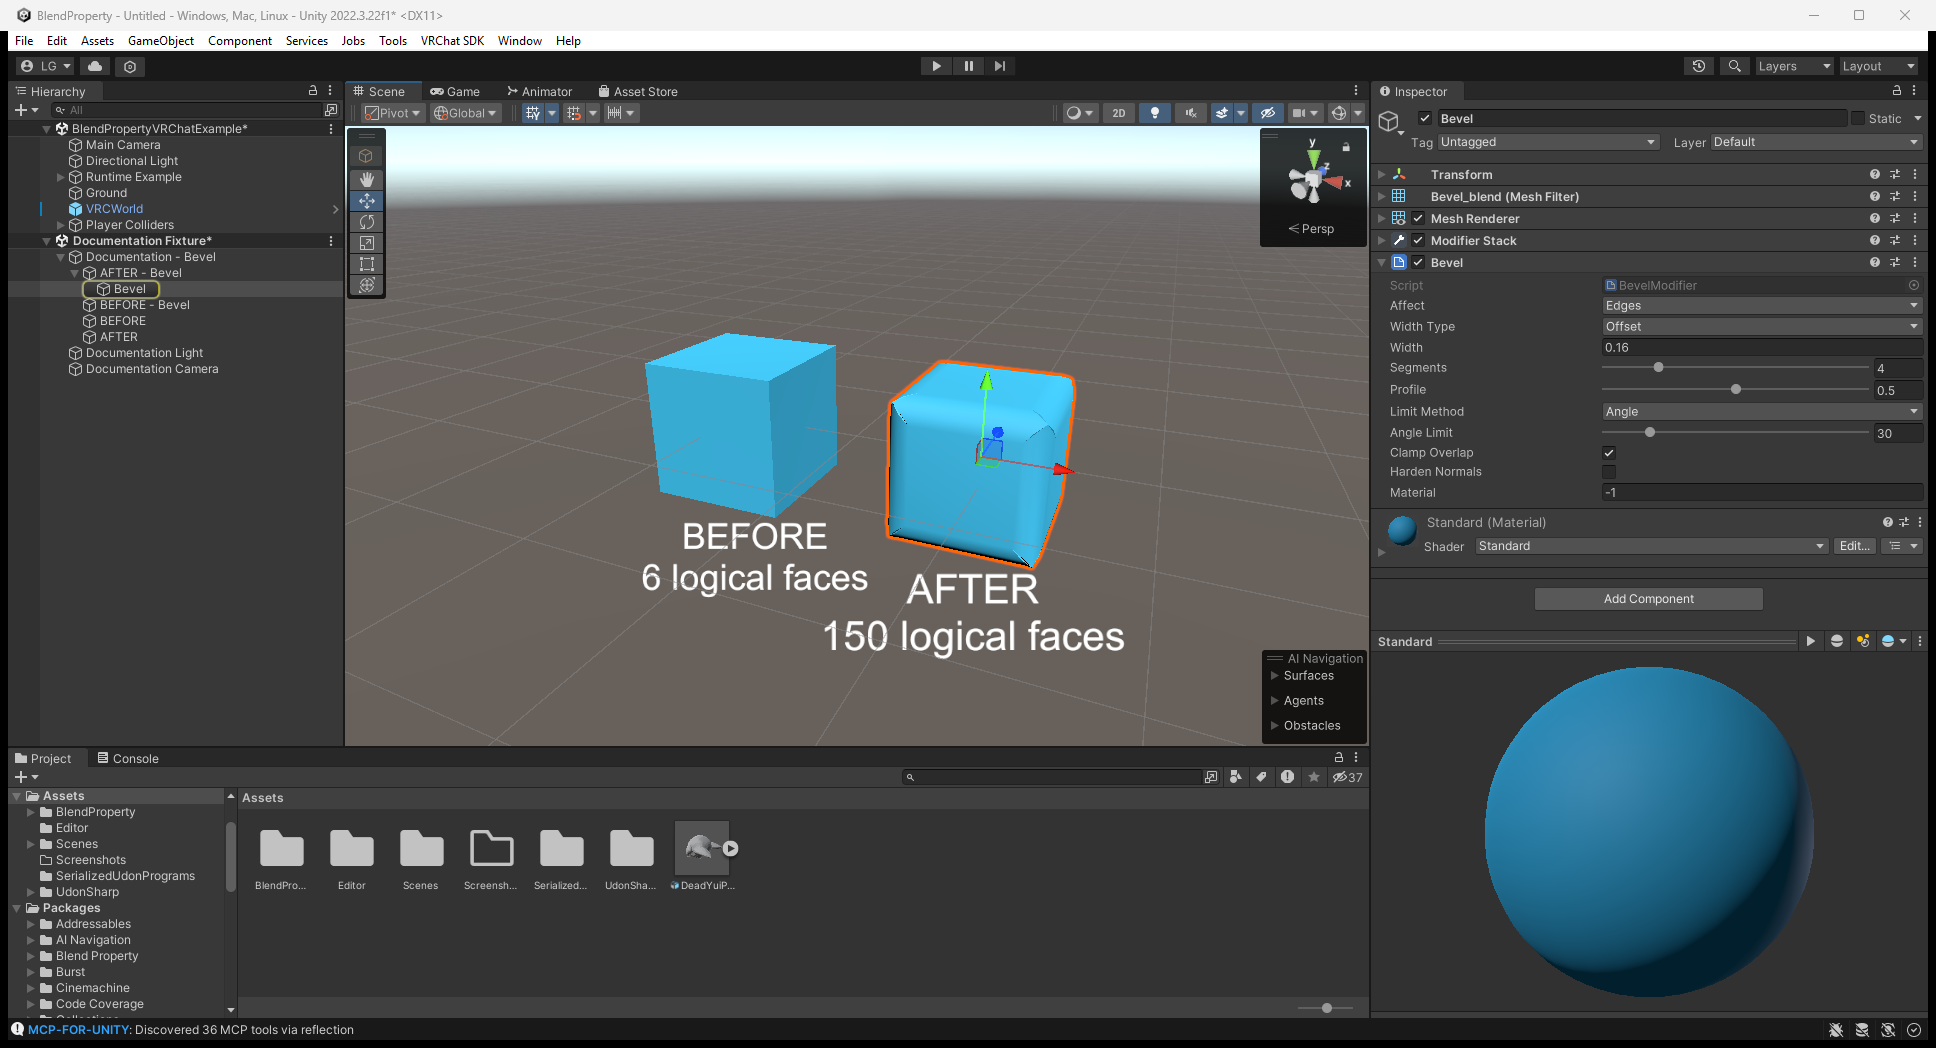1936x1048 pixels.
Task: Click the Add Component button
Action: click(1649, 599)
